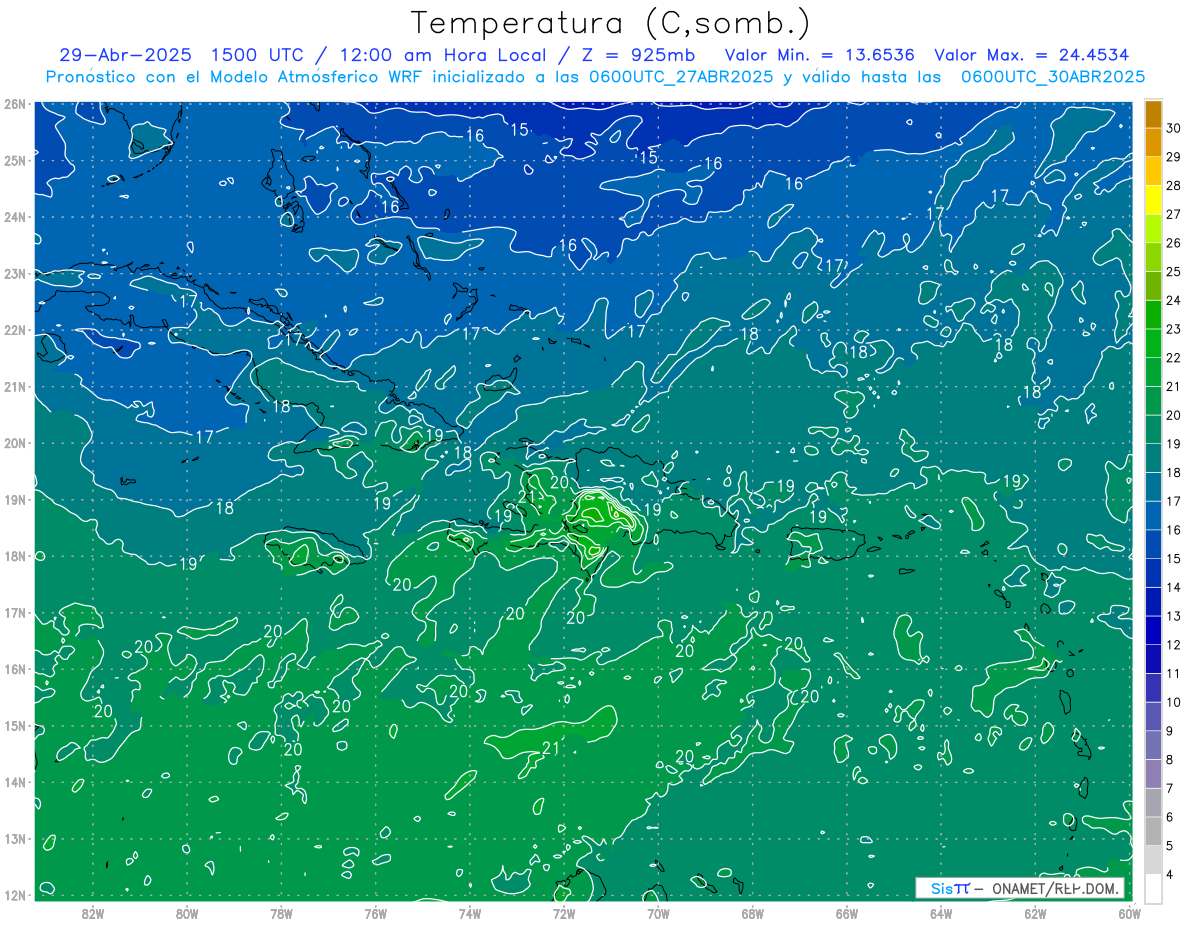
Task: Click the colorbar value label "4"
Action: tap(1170, 874)
